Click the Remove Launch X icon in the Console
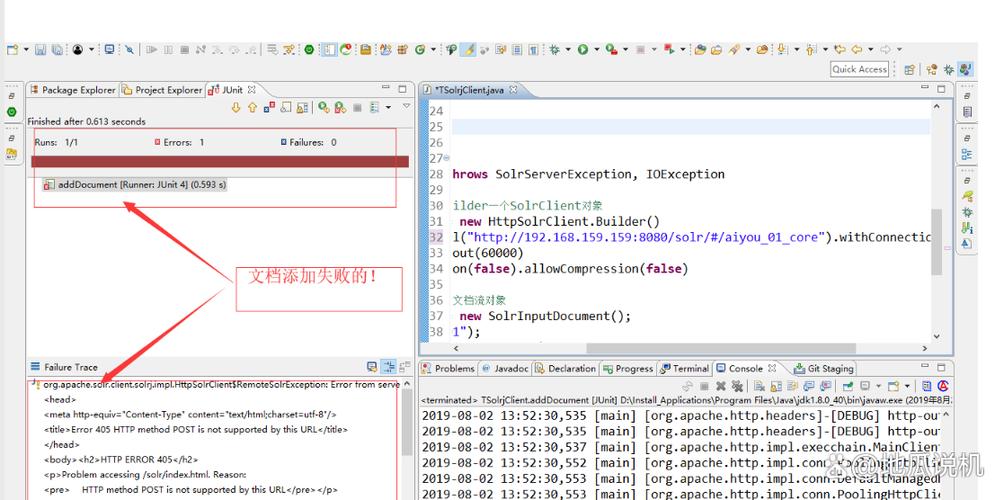This screenshot has height=500, width=1004. [721, 386]
